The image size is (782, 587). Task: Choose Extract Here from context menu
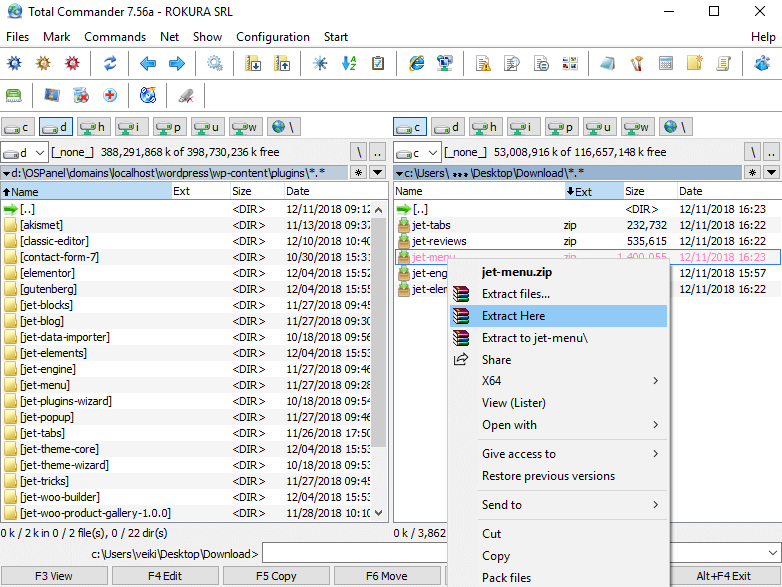click(558, 316)
